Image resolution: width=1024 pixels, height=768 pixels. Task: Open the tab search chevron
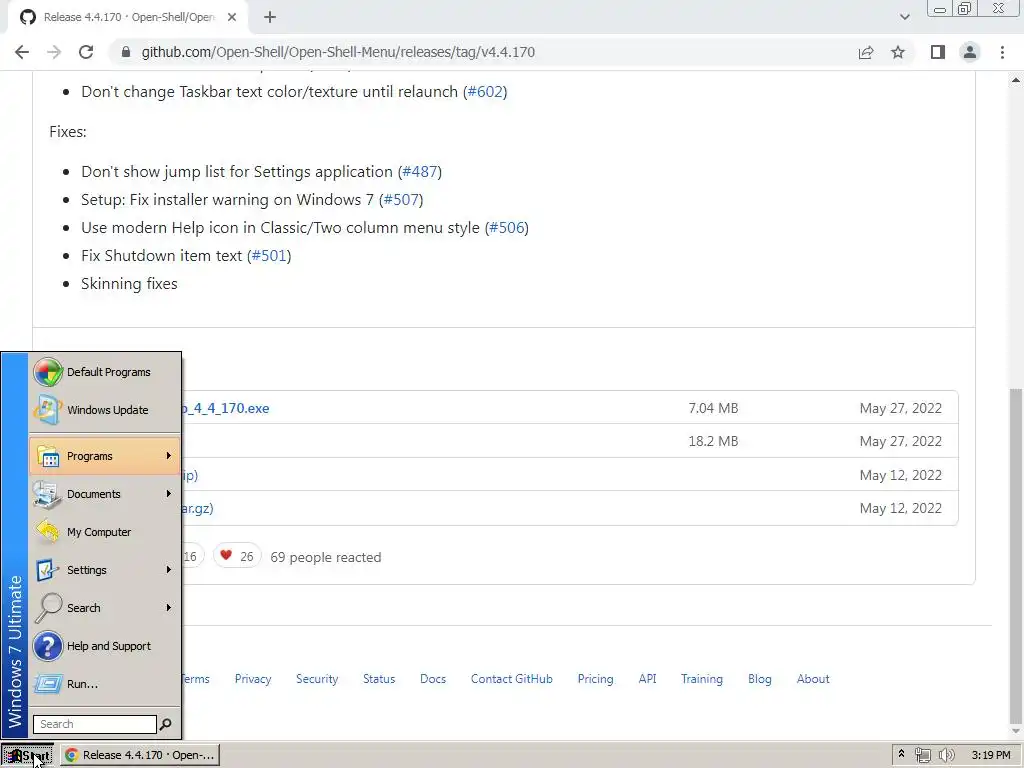point(904,17)
